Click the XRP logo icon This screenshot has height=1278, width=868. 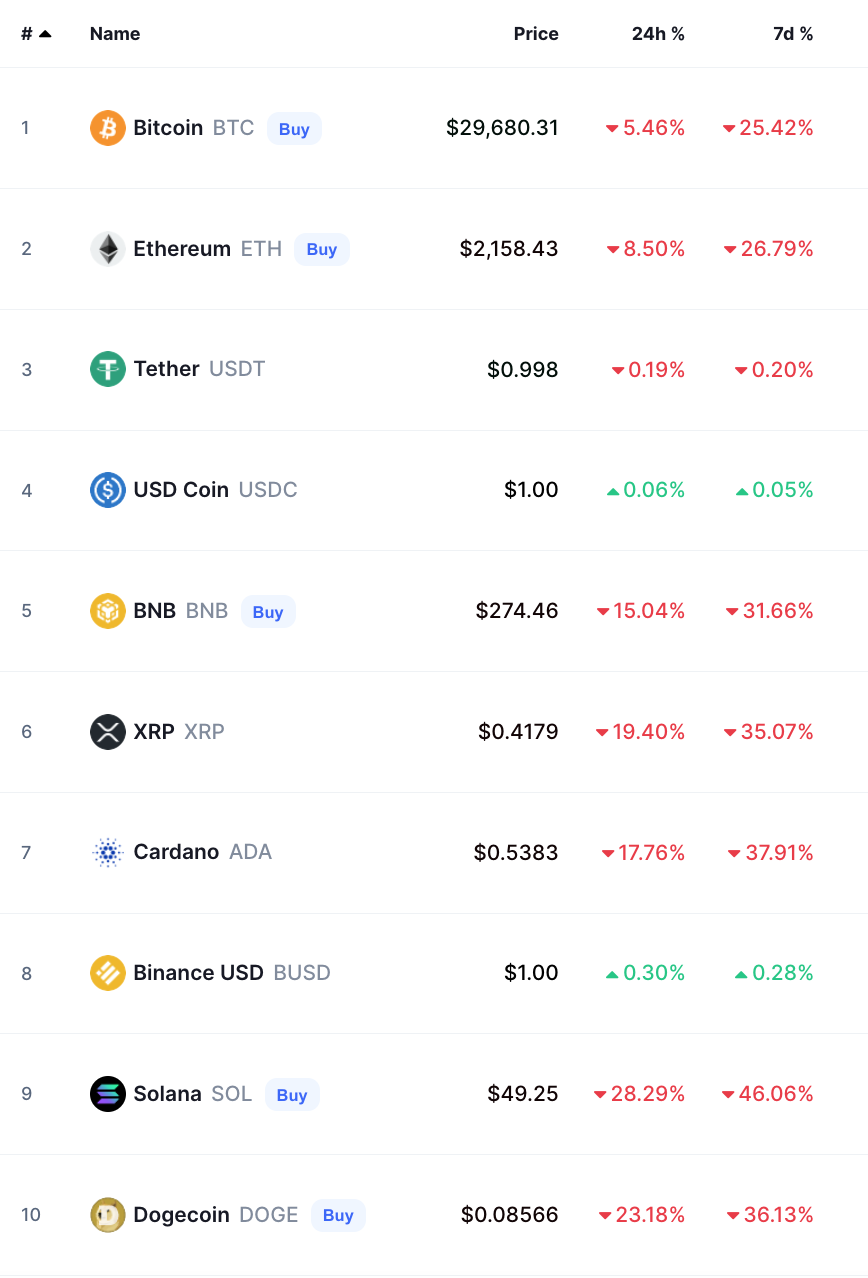tap(108, 732)
